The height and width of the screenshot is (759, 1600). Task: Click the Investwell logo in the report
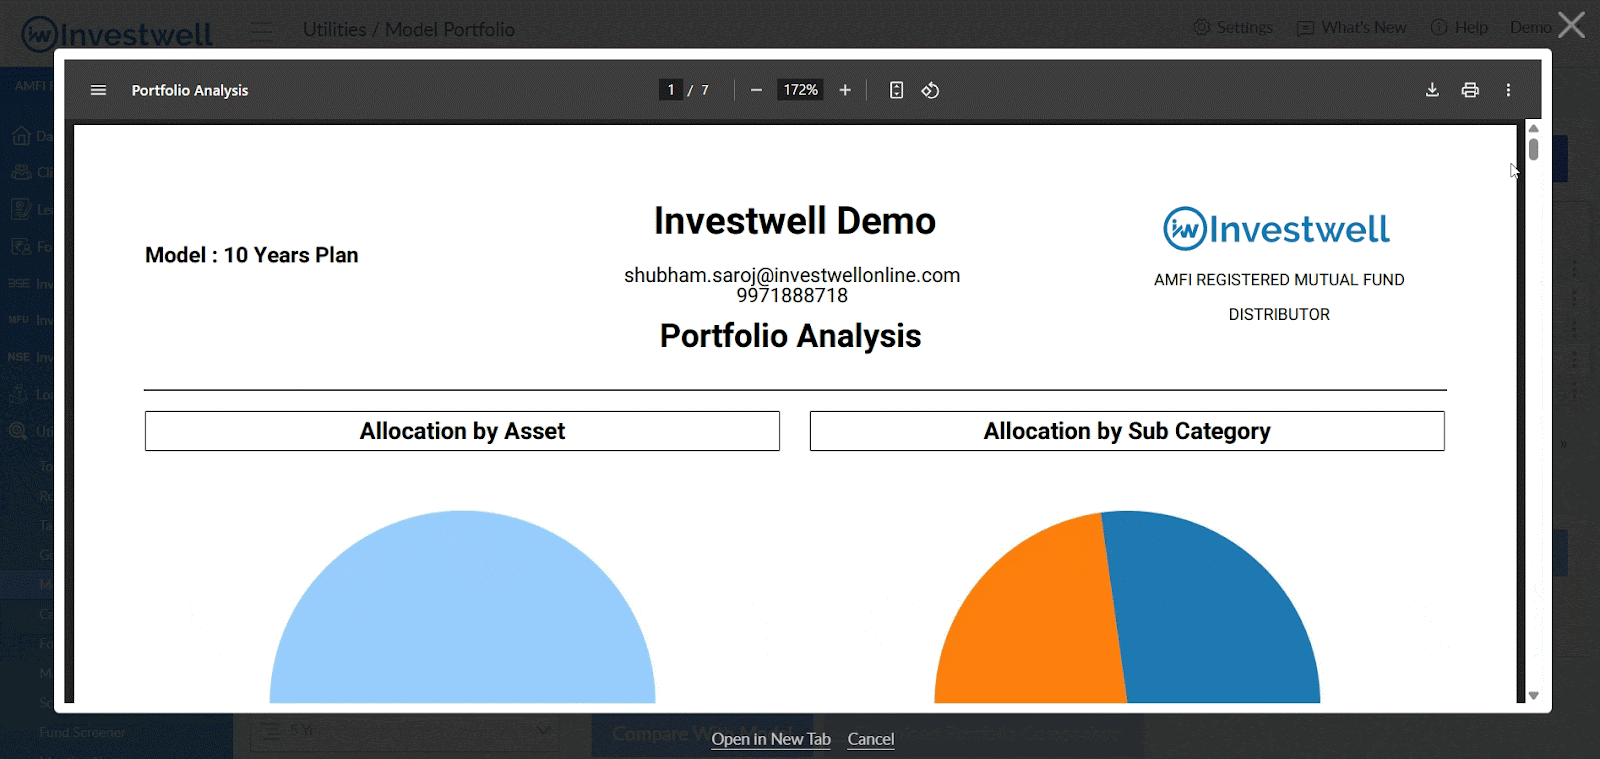pos(1276,229)
